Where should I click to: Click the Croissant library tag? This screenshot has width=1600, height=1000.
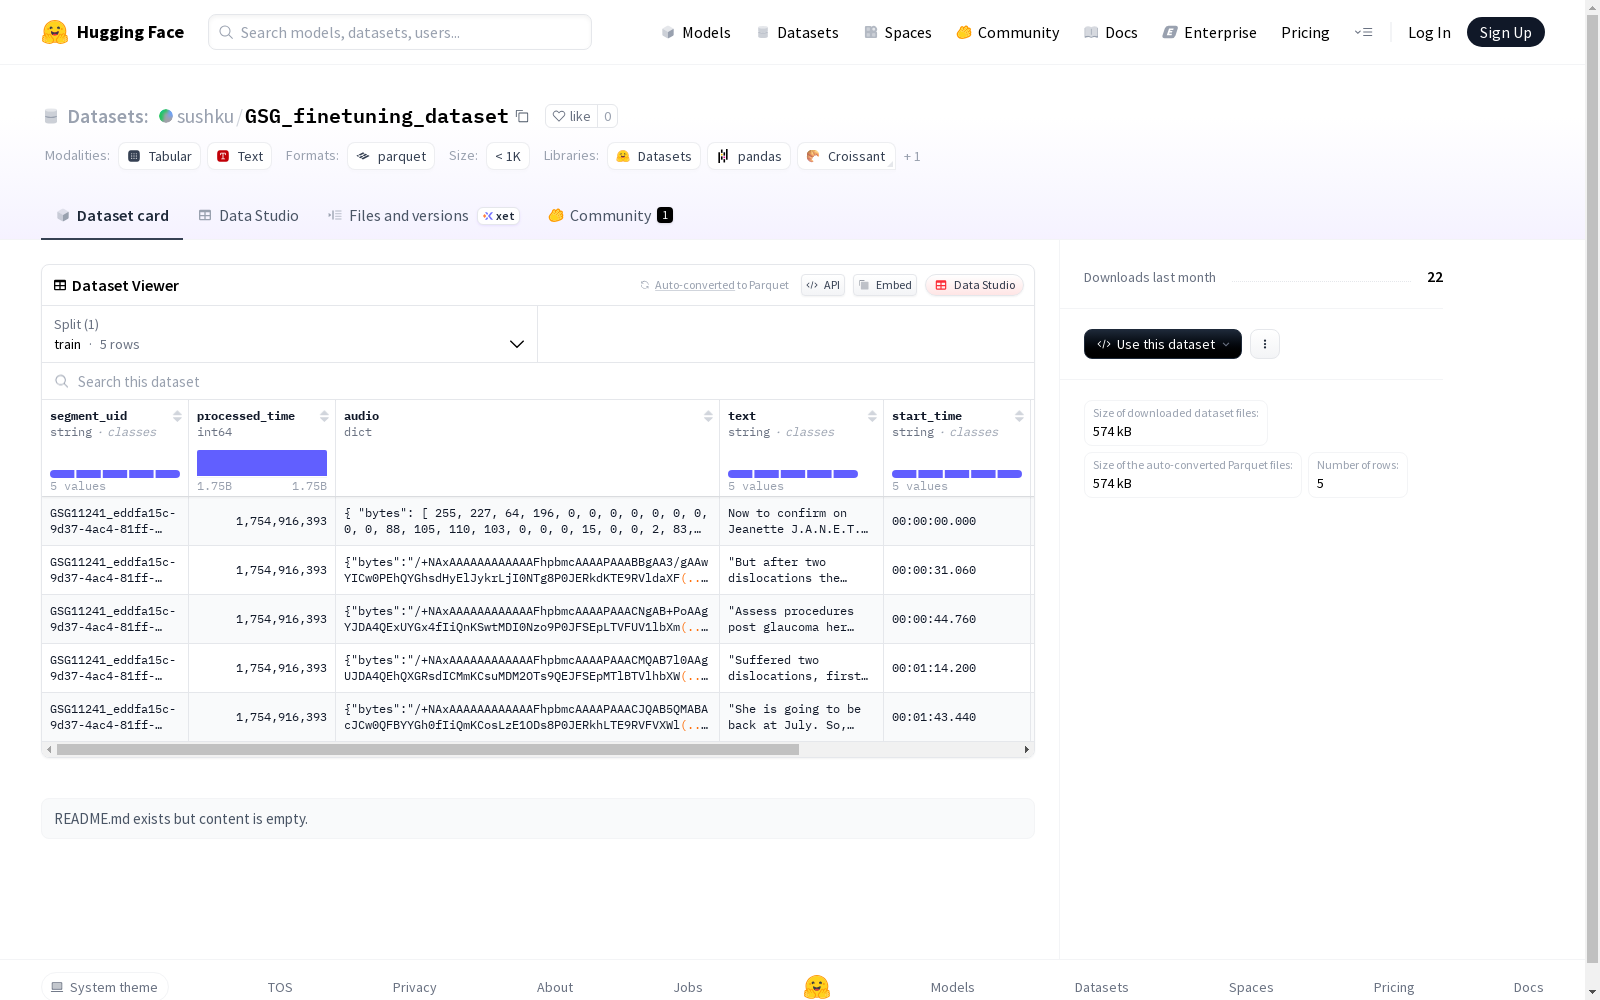click(846, 156)
